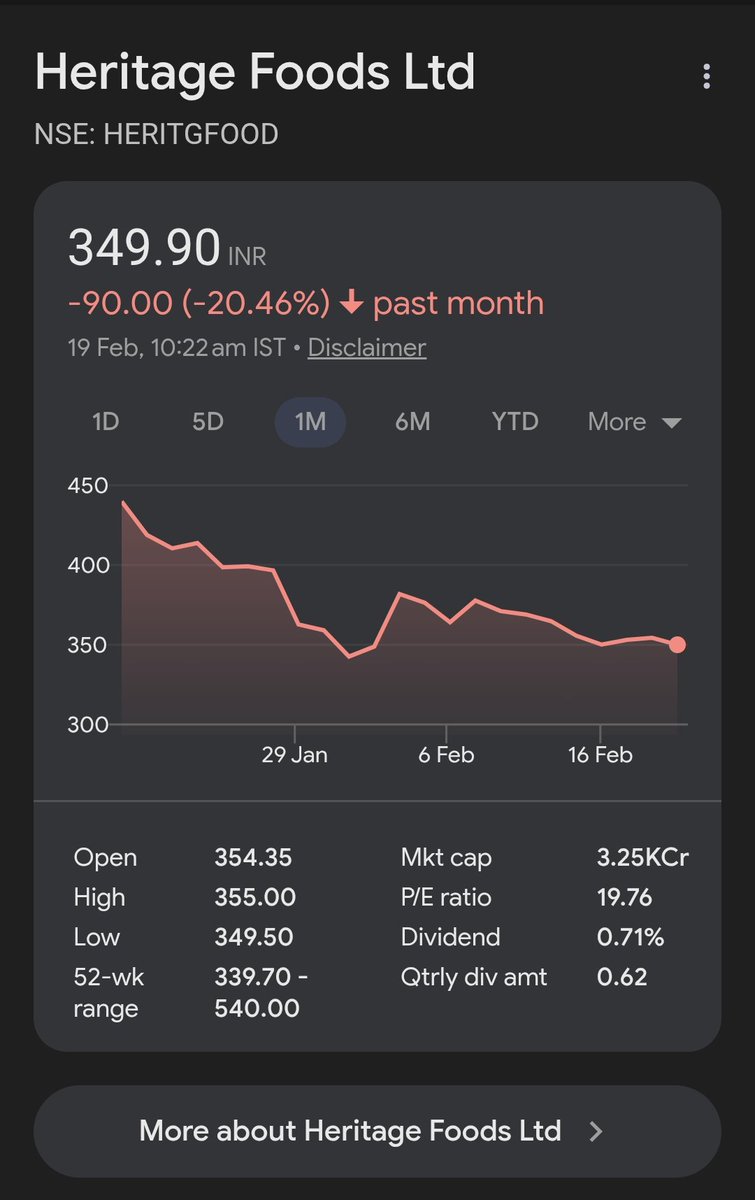Expand the More time ranges dropdown

point(635,422)
